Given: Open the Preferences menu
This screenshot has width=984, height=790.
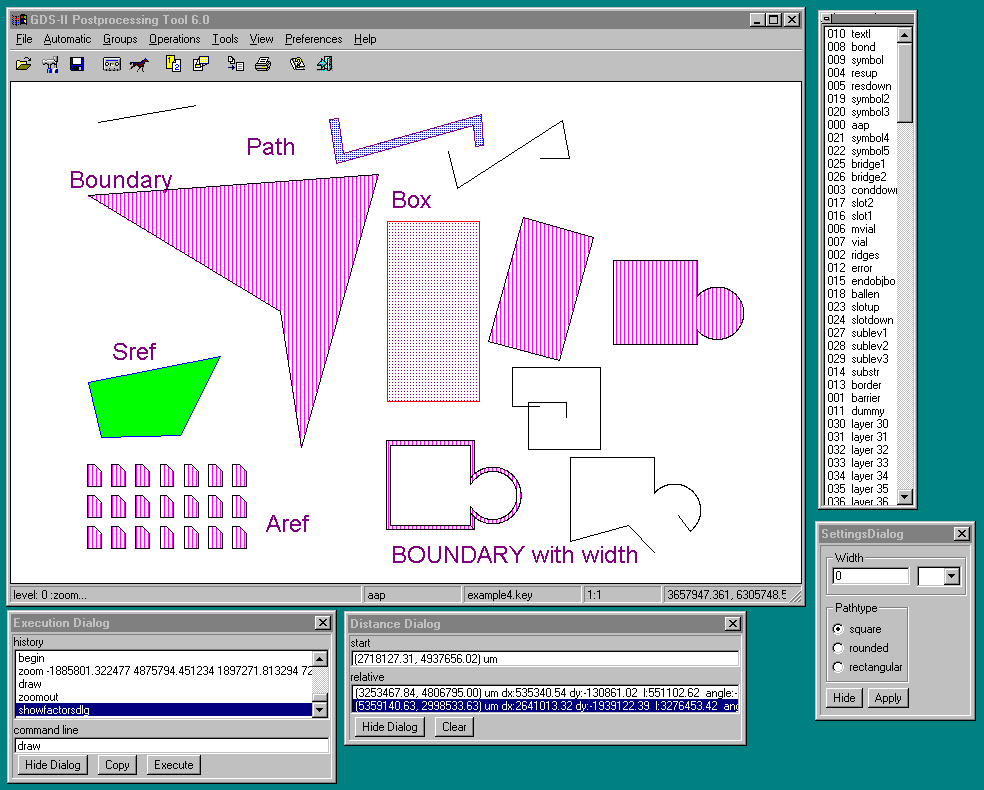Looking at the screenshot, I should [x=313, y=39].
